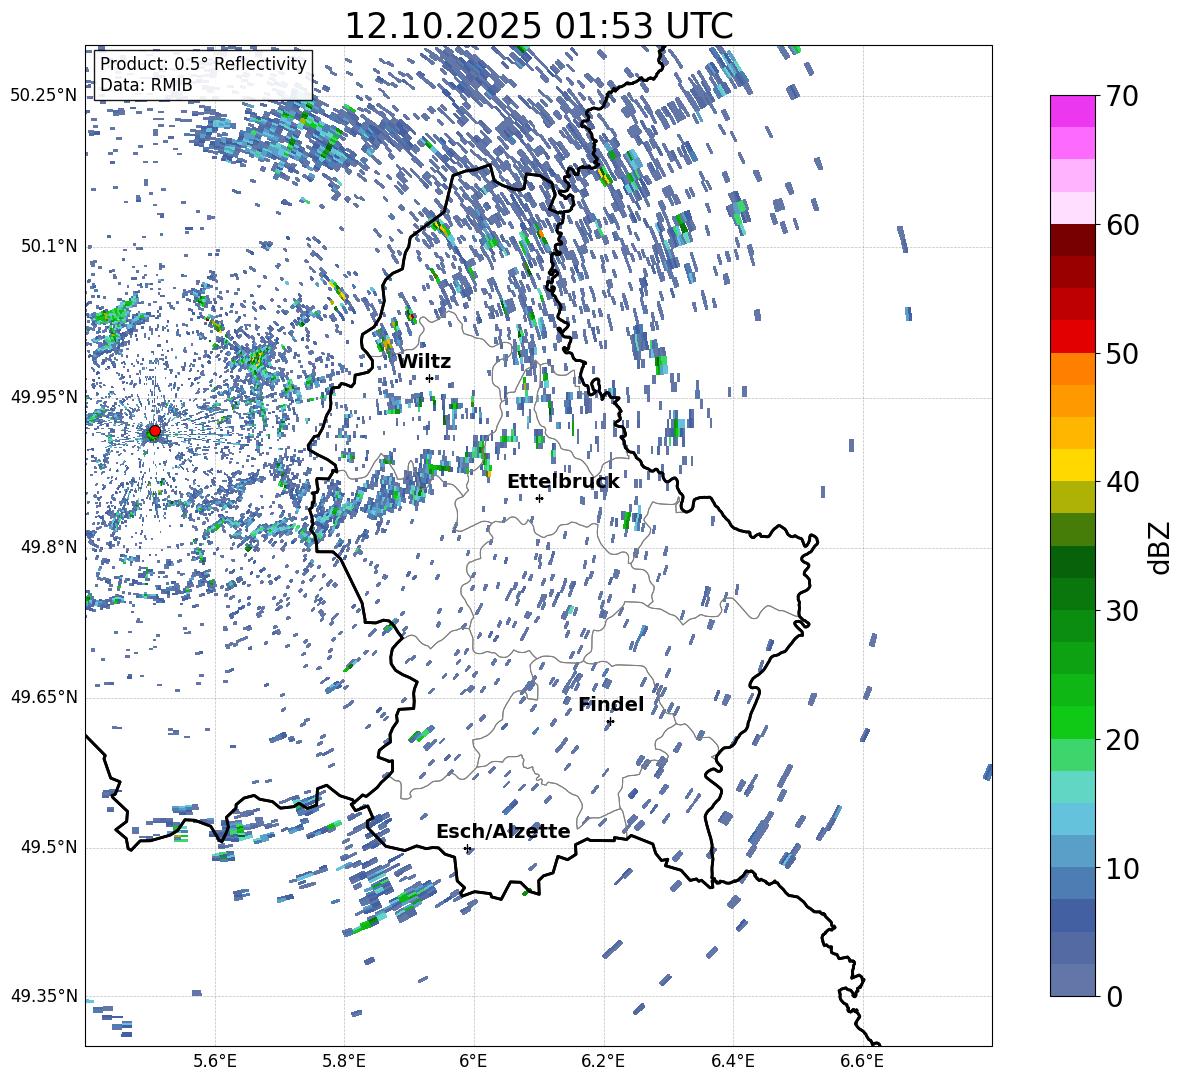Image resolution: width=1184 pixels, height=1081 pixels.
Task: Click the red radar site marker
Action: (154, 431)
